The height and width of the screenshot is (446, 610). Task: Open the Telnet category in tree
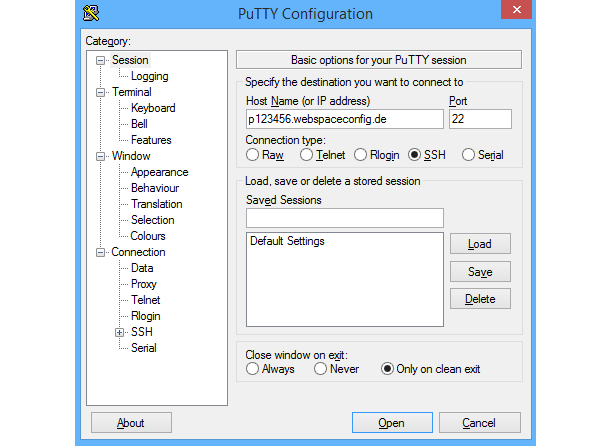145,300
